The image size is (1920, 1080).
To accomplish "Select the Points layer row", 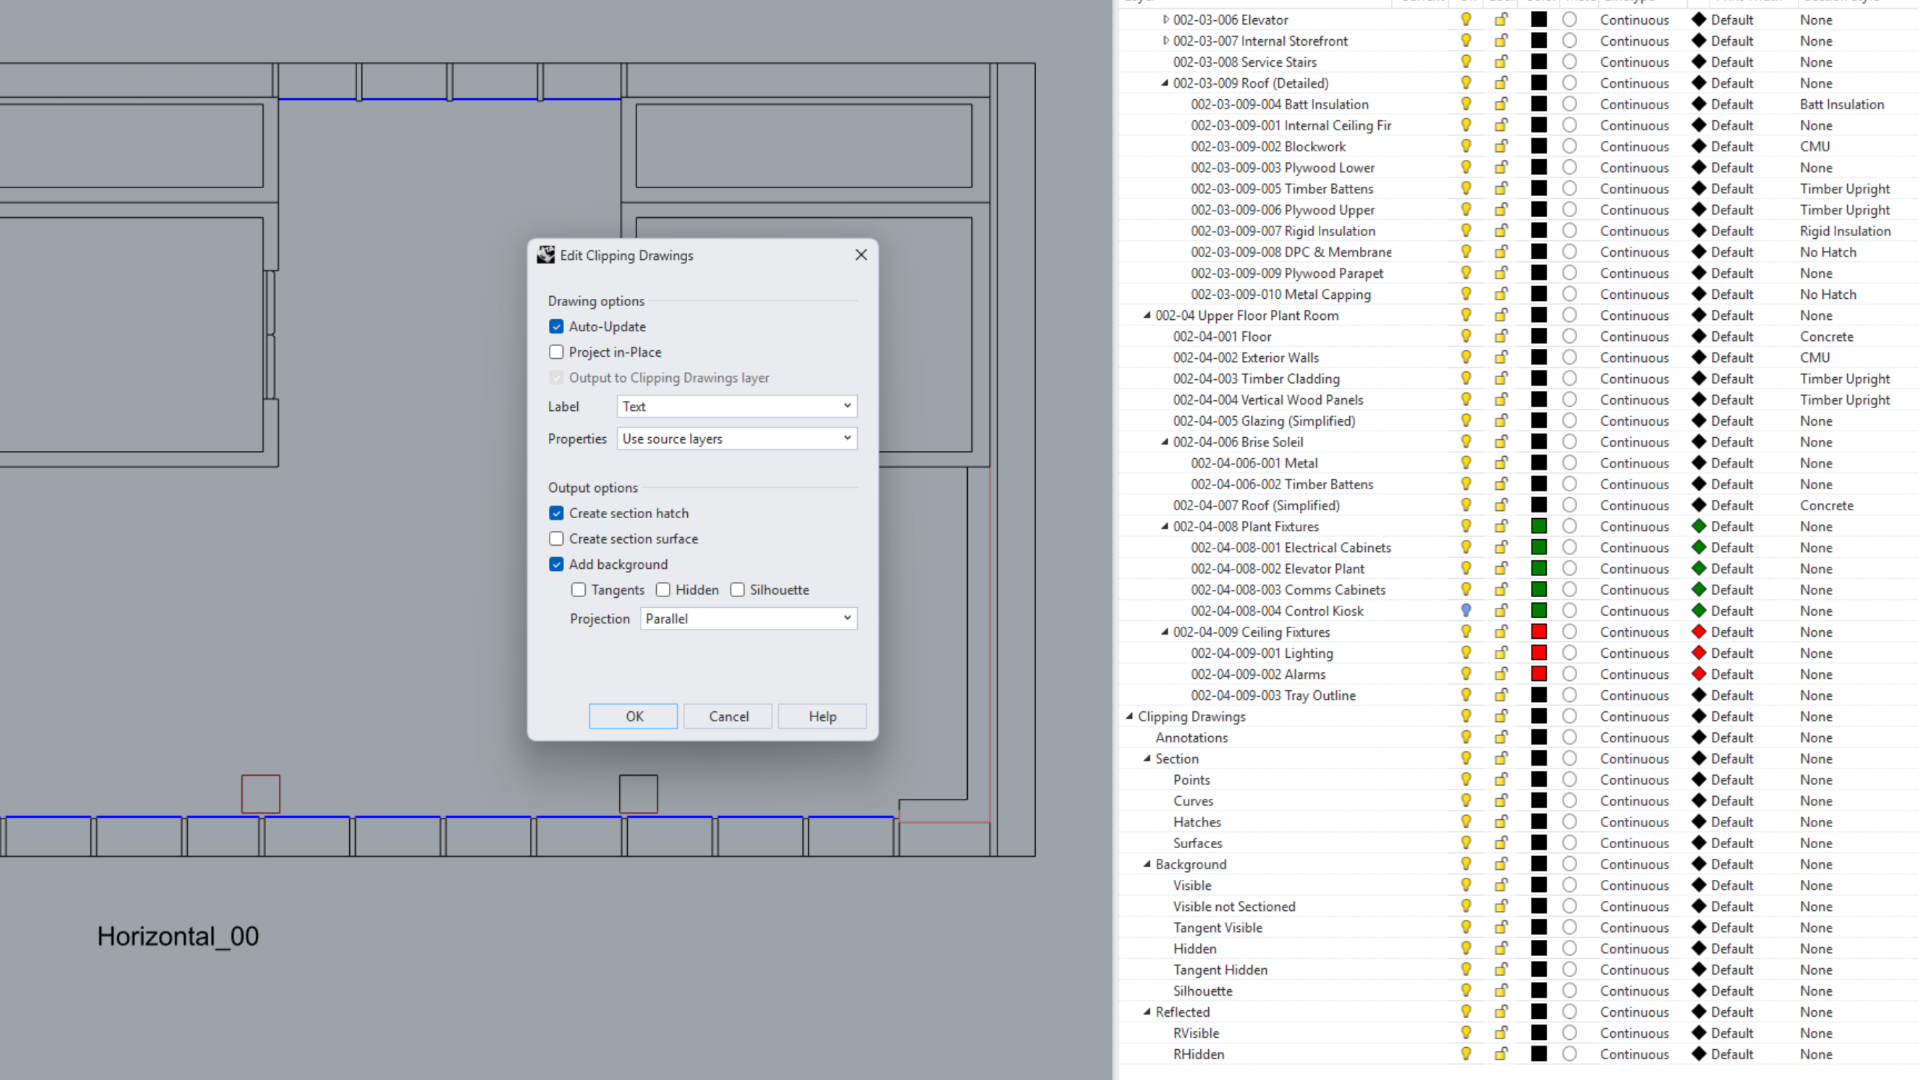I will point(1191,780).
